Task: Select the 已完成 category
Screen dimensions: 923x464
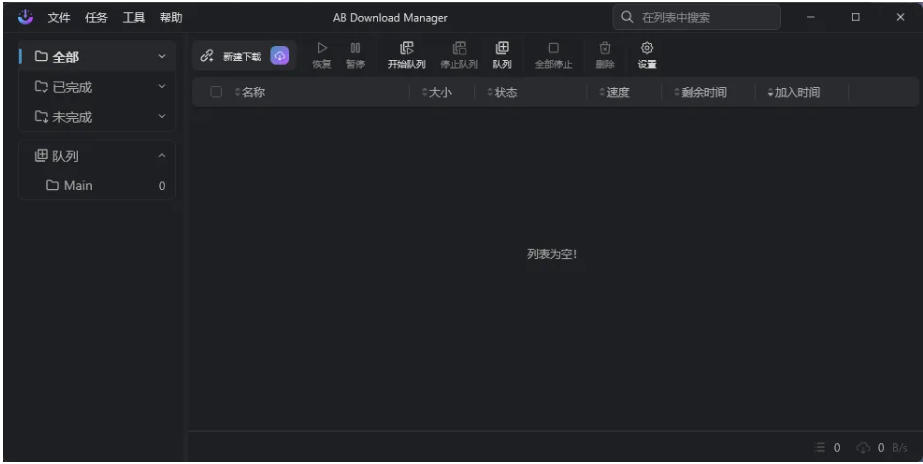Action: (98, 87)
